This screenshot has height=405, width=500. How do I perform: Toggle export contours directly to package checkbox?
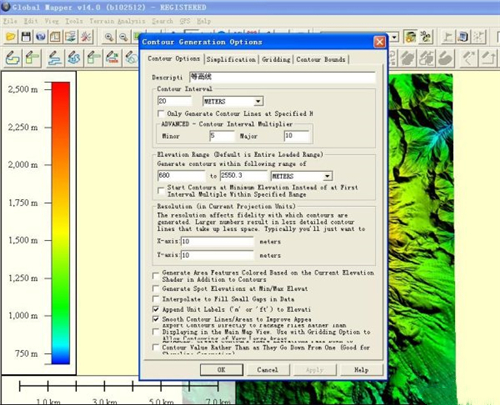156,332
